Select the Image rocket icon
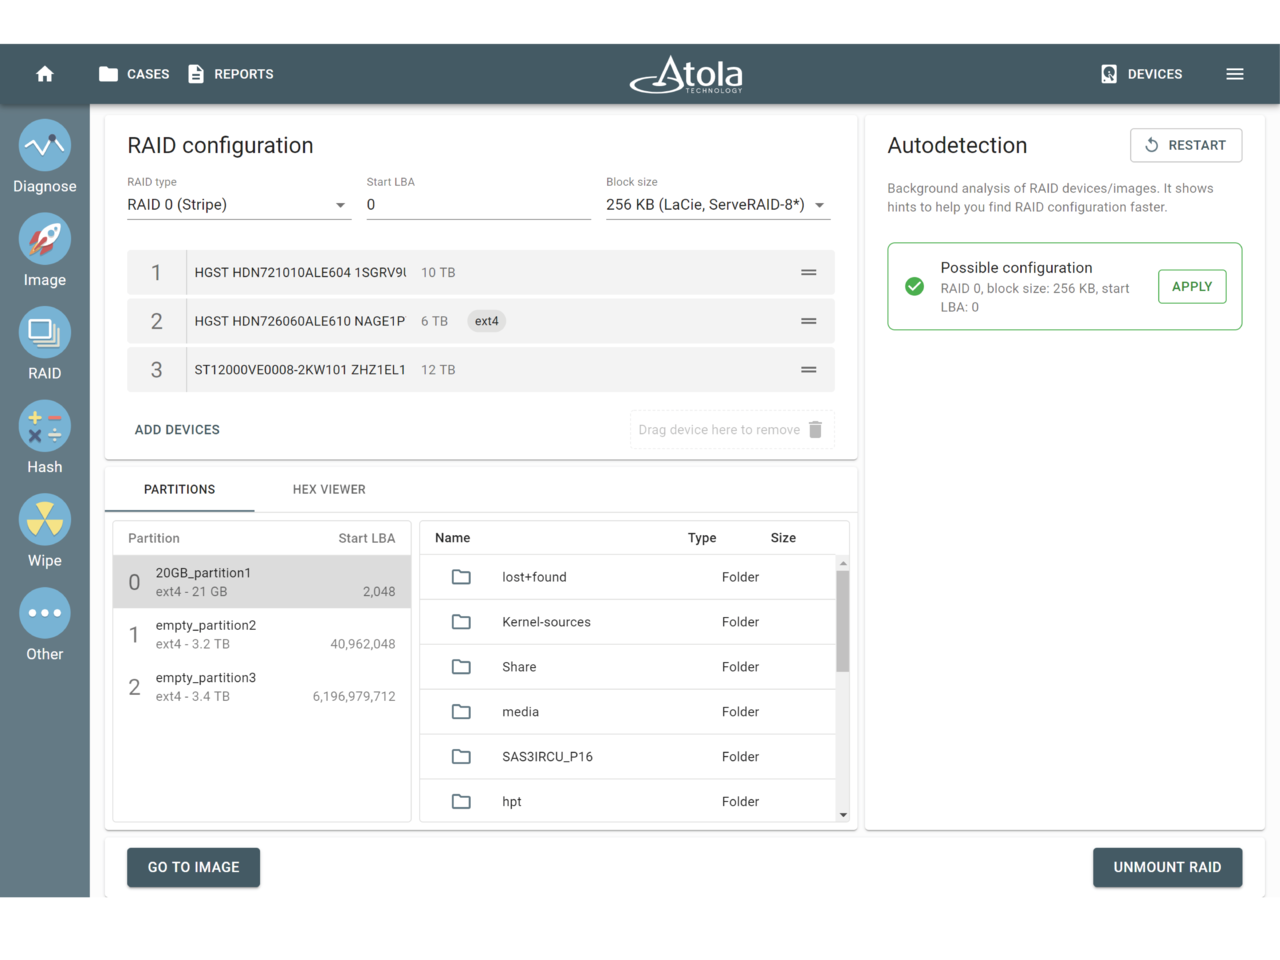 pyautogui.click(x=45, y=240)
